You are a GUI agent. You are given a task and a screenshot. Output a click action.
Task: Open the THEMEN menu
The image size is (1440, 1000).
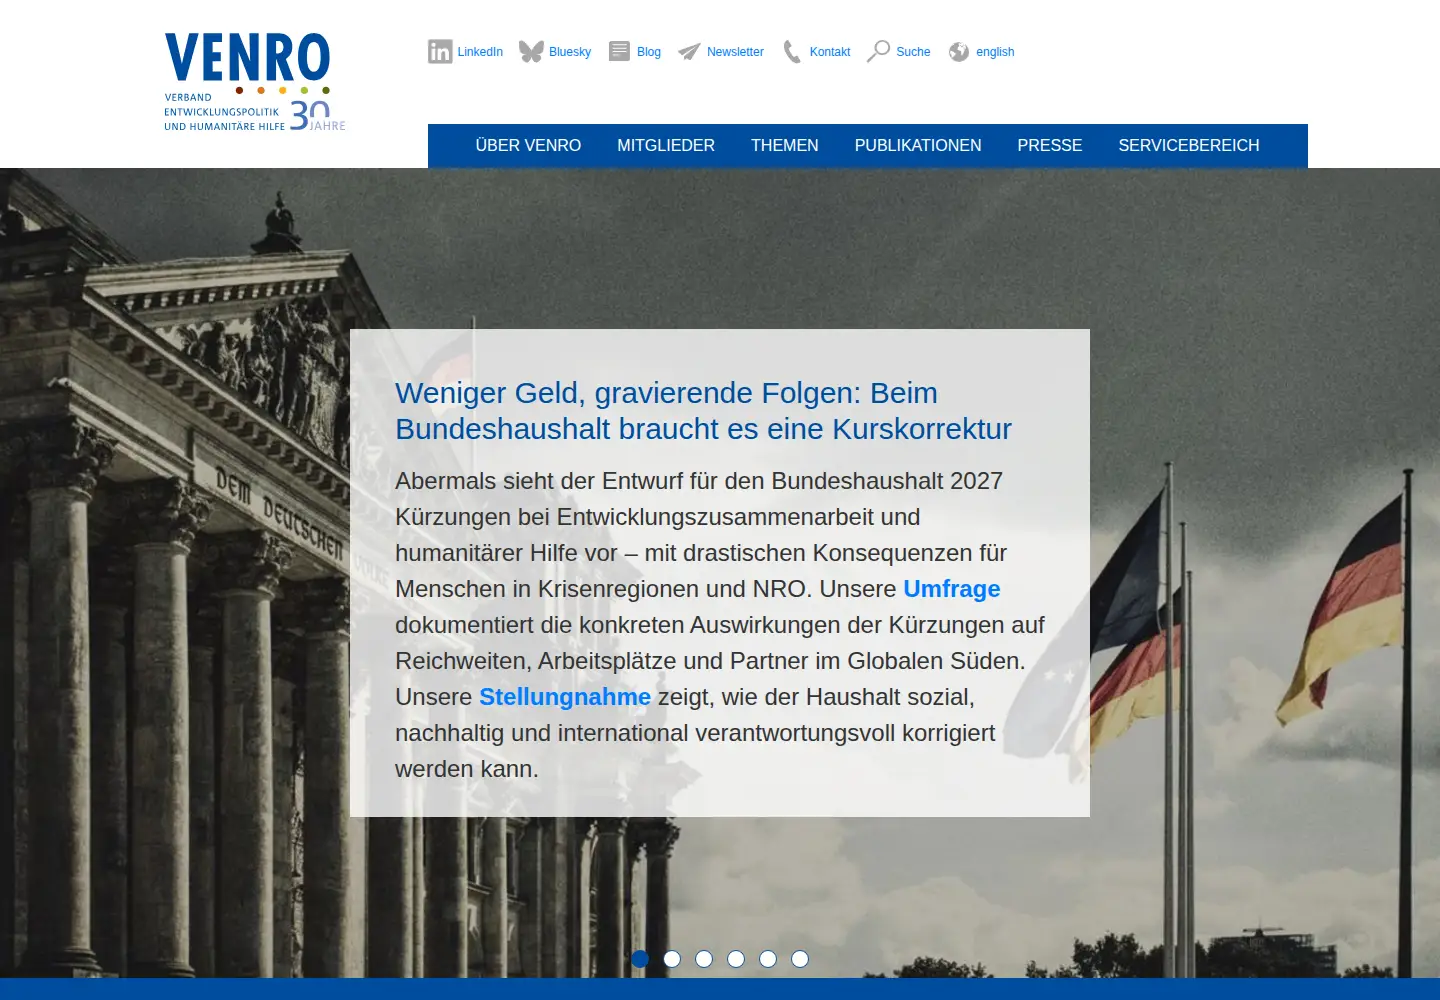tap(785, 146)
